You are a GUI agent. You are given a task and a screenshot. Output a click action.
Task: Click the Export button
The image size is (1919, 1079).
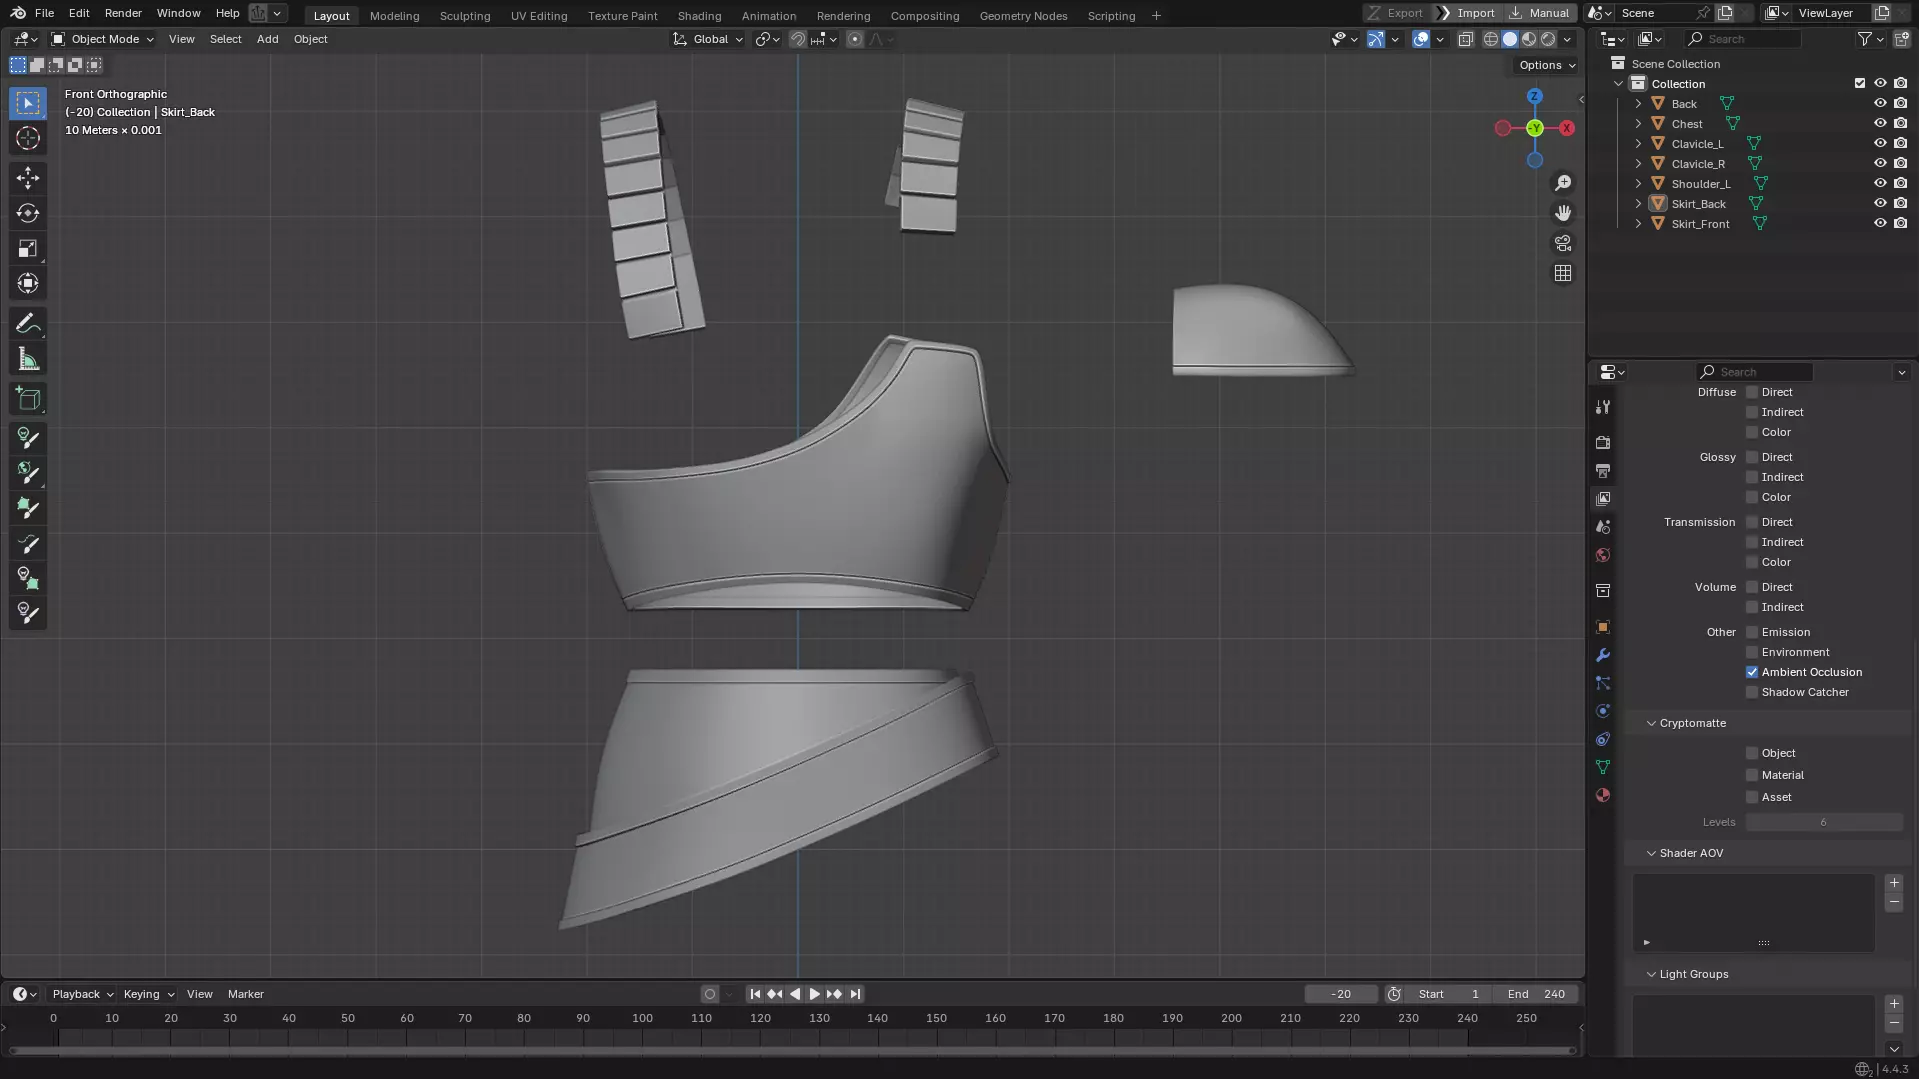pyautogui.click(x=1395, y=13)
